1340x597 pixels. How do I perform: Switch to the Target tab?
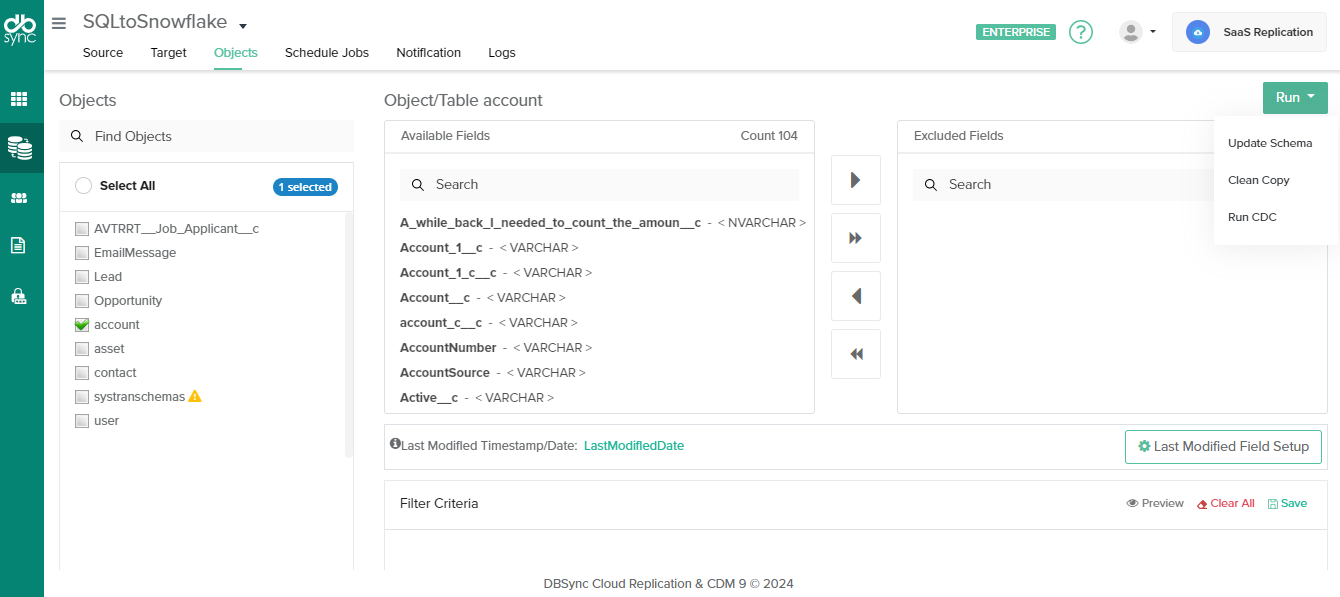(x=168, y=53)
